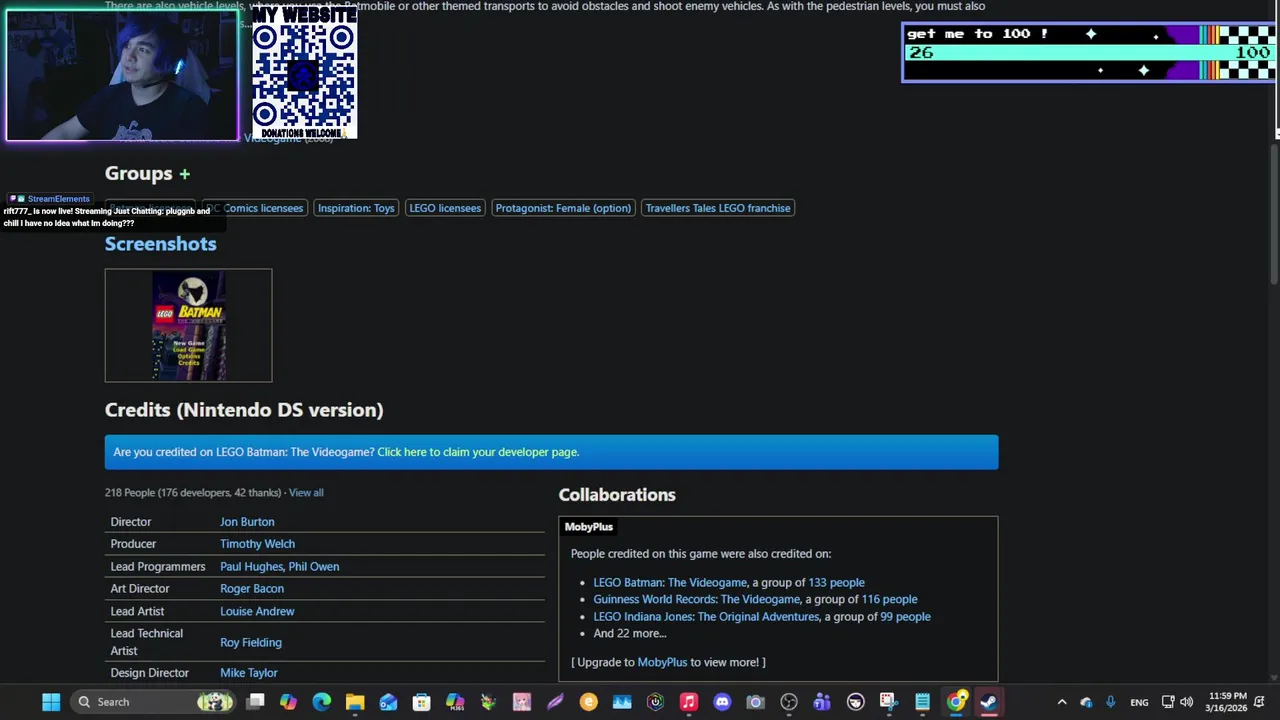Open Microsoft Teams from the taskbar
The height and width of the screenshot is (720, 1280).
pos(822,702)
